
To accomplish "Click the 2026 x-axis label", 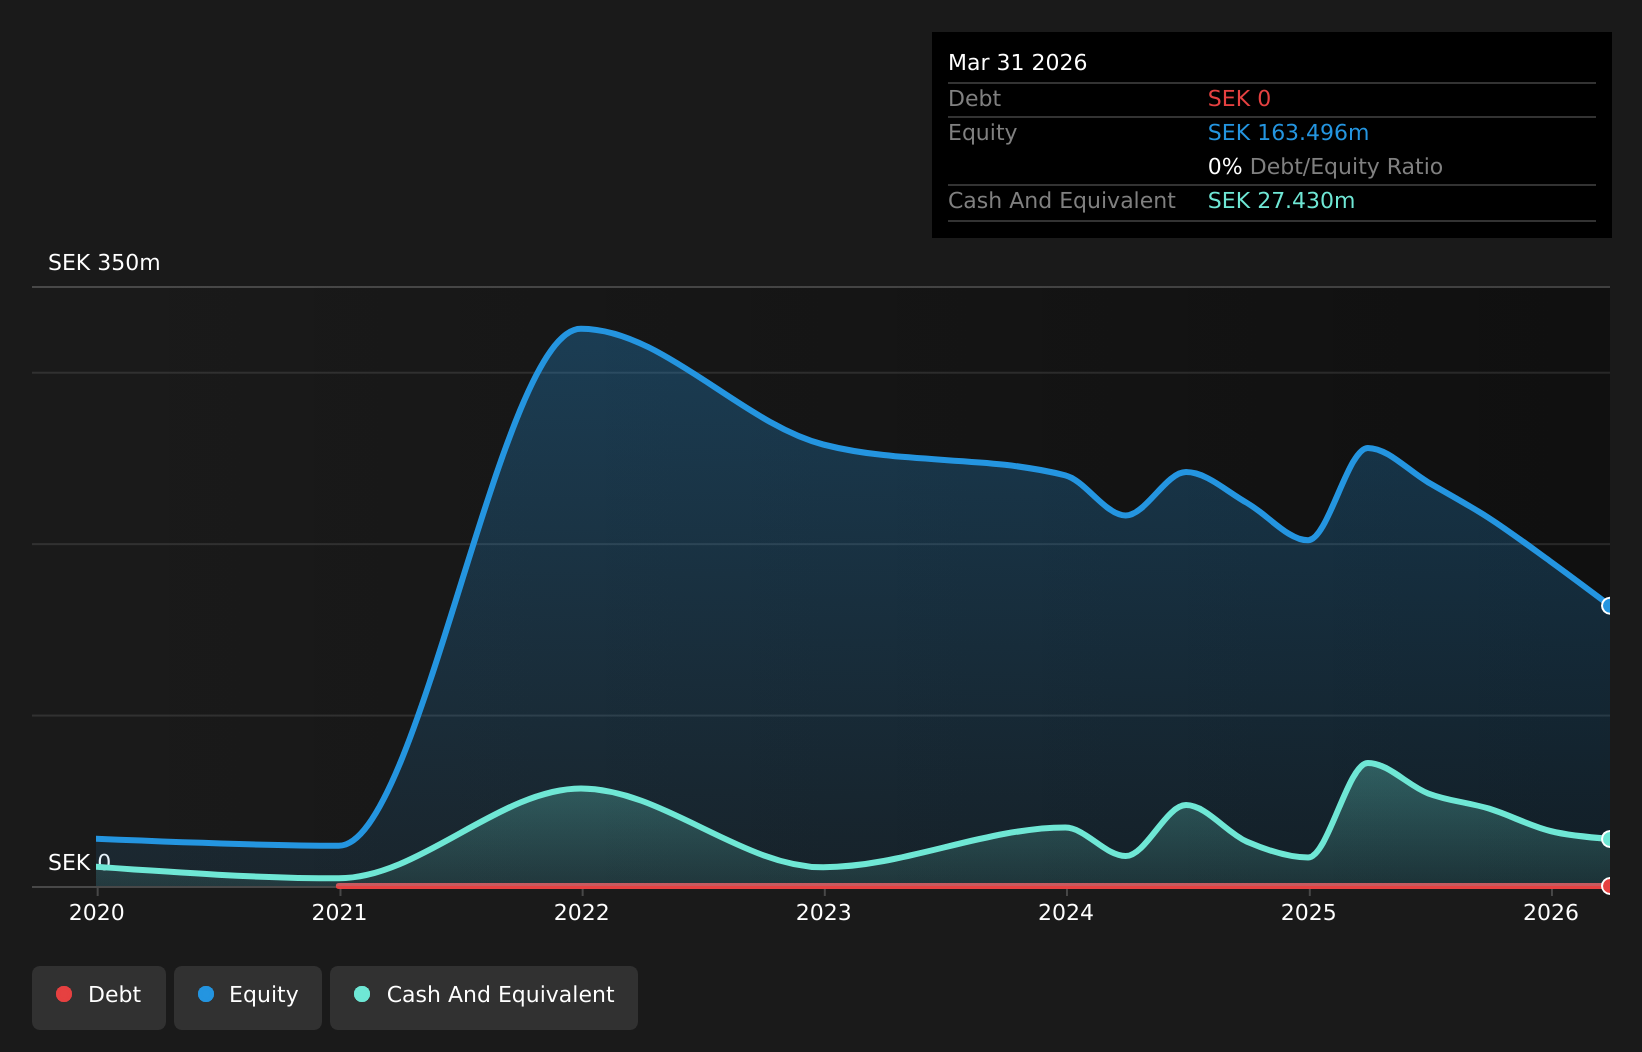I will click(x=1551, y=912).
